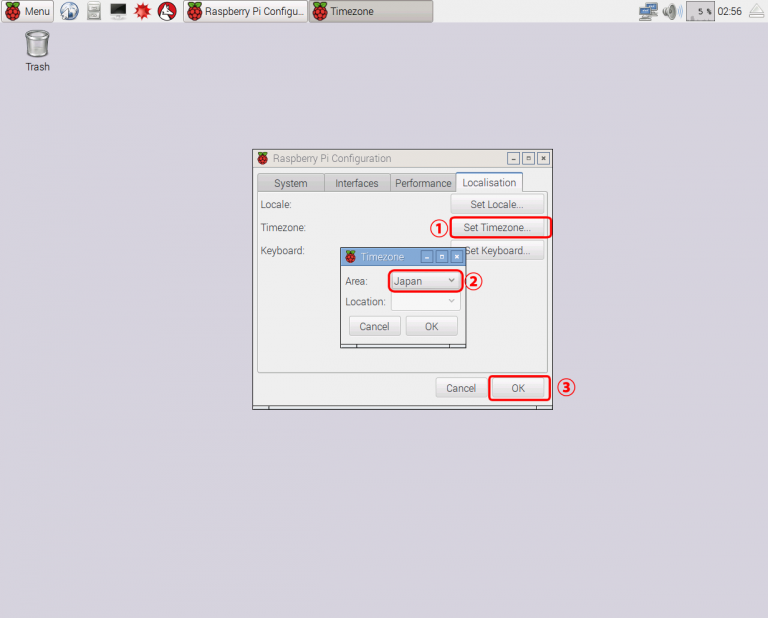Open the Performance tab
The image size is (768, 618).
[x=423, y=183]
